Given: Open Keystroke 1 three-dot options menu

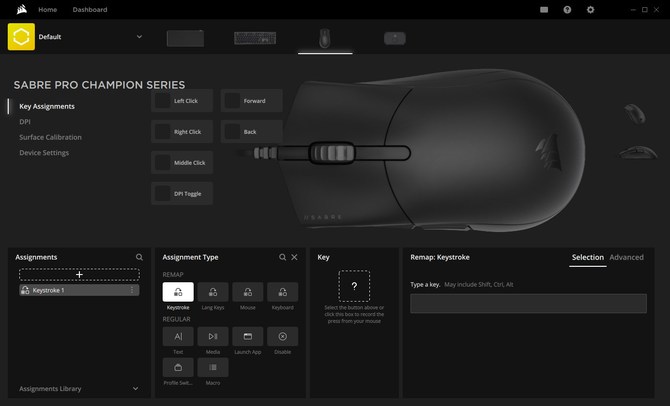Looking at the screenshot, I should click(132, 290).
